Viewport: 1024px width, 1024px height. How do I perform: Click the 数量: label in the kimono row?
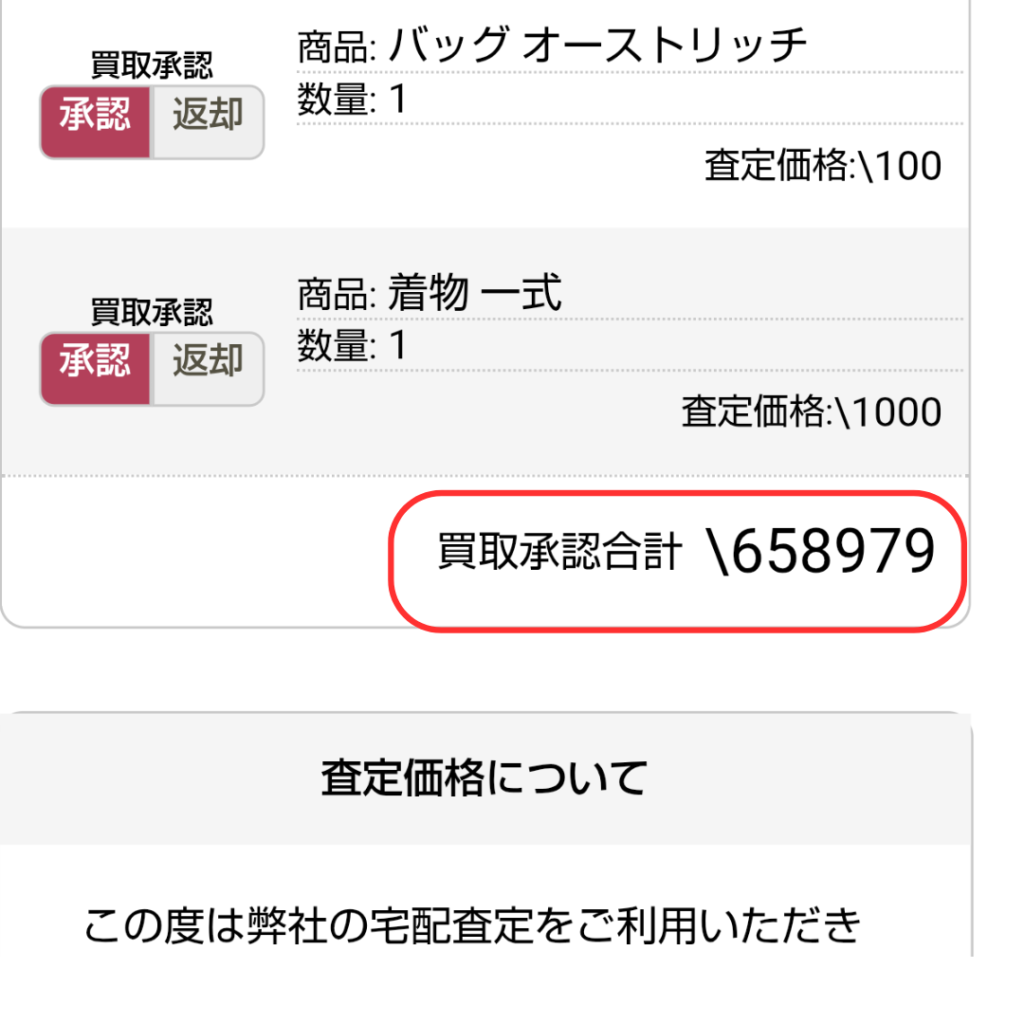[337, 345]
